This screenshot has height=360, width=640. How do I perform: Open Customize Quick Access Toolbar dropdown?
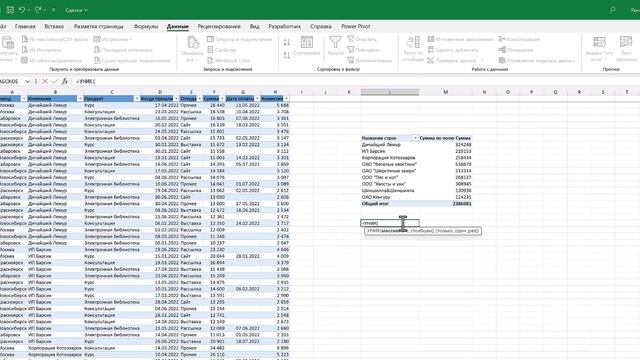(53, 10)
